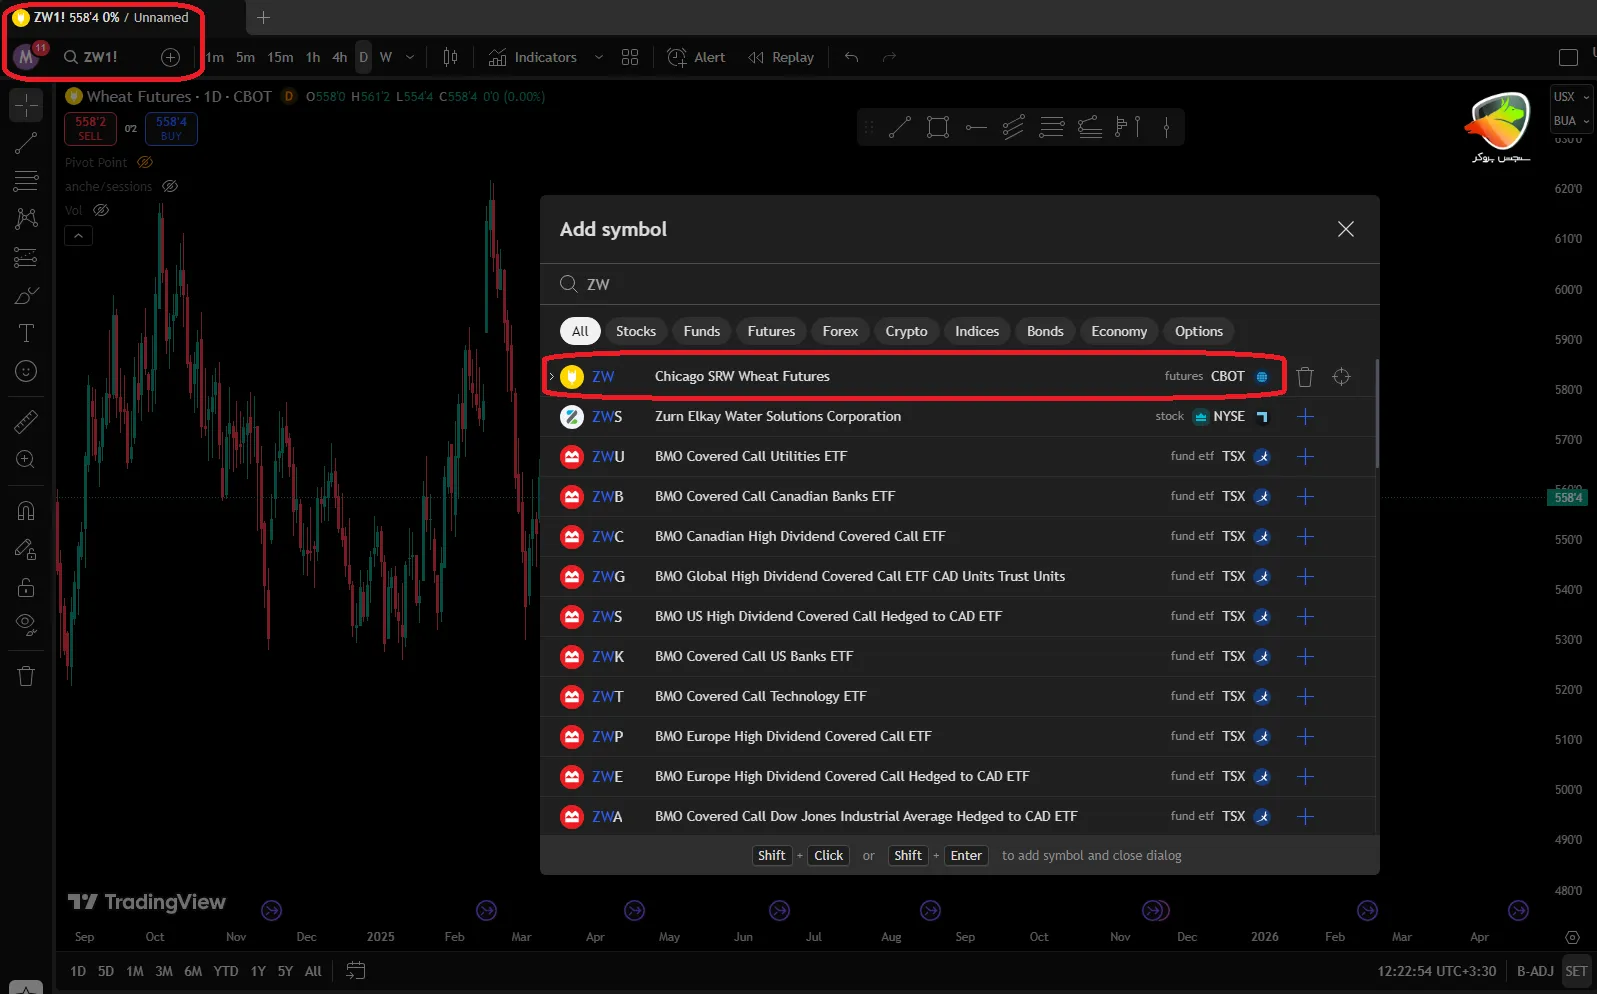
Task: Expand the ZW futures contracts list
Action: coord(551,377)
